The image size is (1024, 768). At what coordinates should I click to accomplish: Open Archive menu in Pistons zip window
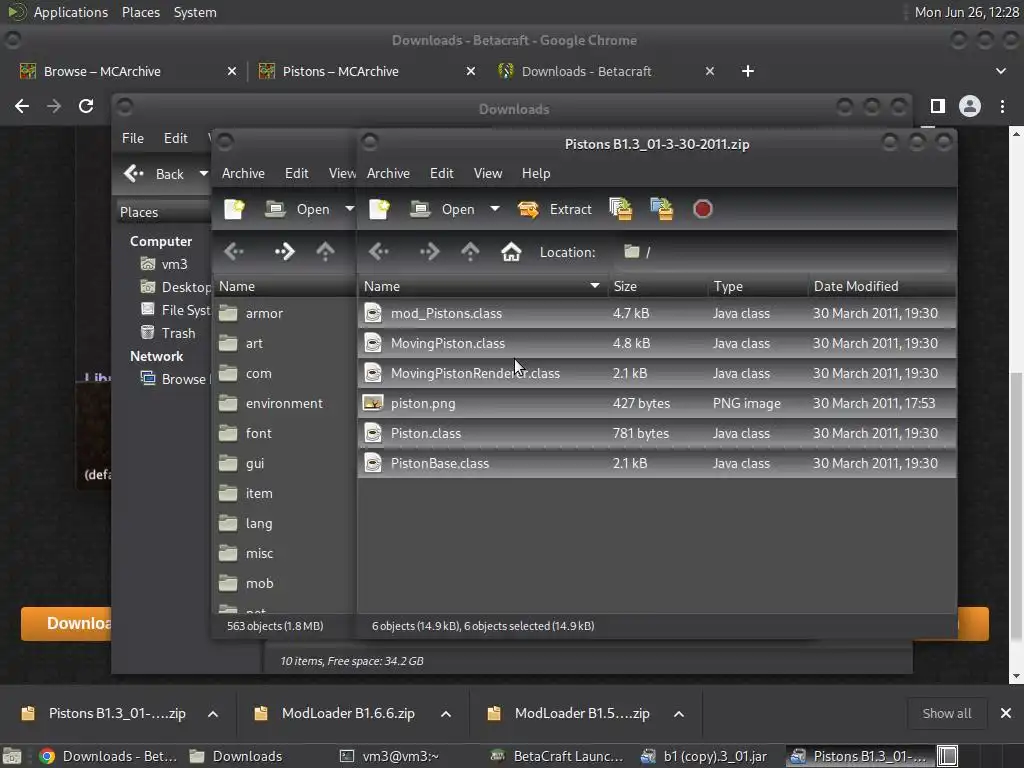coord(389,173)
